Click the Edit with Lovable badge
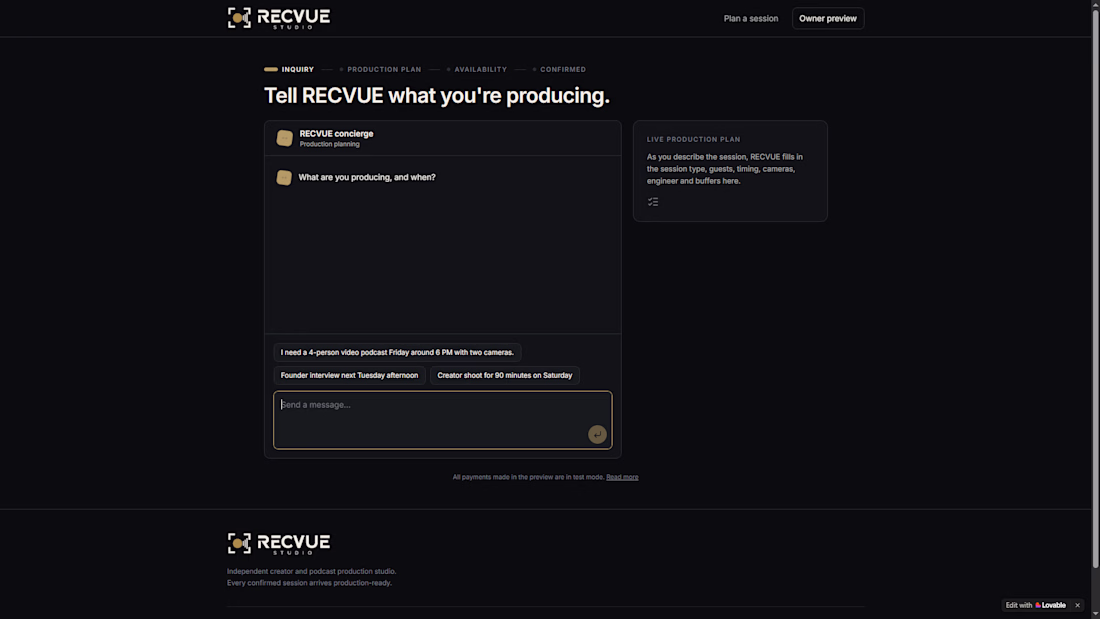 click(1035, 605)
